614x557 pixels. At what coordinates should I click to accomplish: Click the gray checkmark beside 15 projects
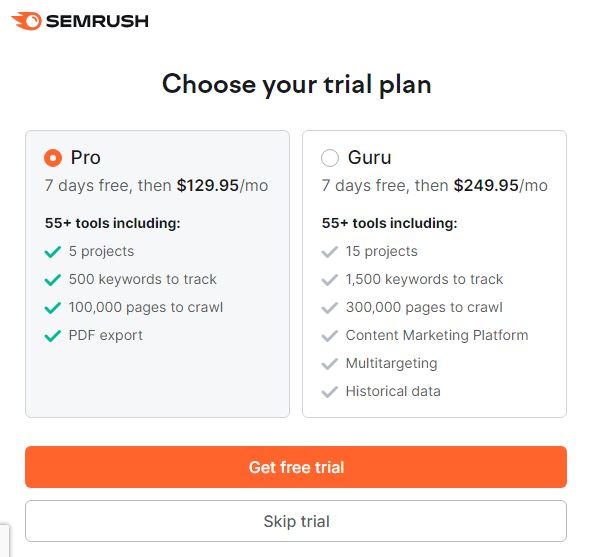click(x=330, y=252)
